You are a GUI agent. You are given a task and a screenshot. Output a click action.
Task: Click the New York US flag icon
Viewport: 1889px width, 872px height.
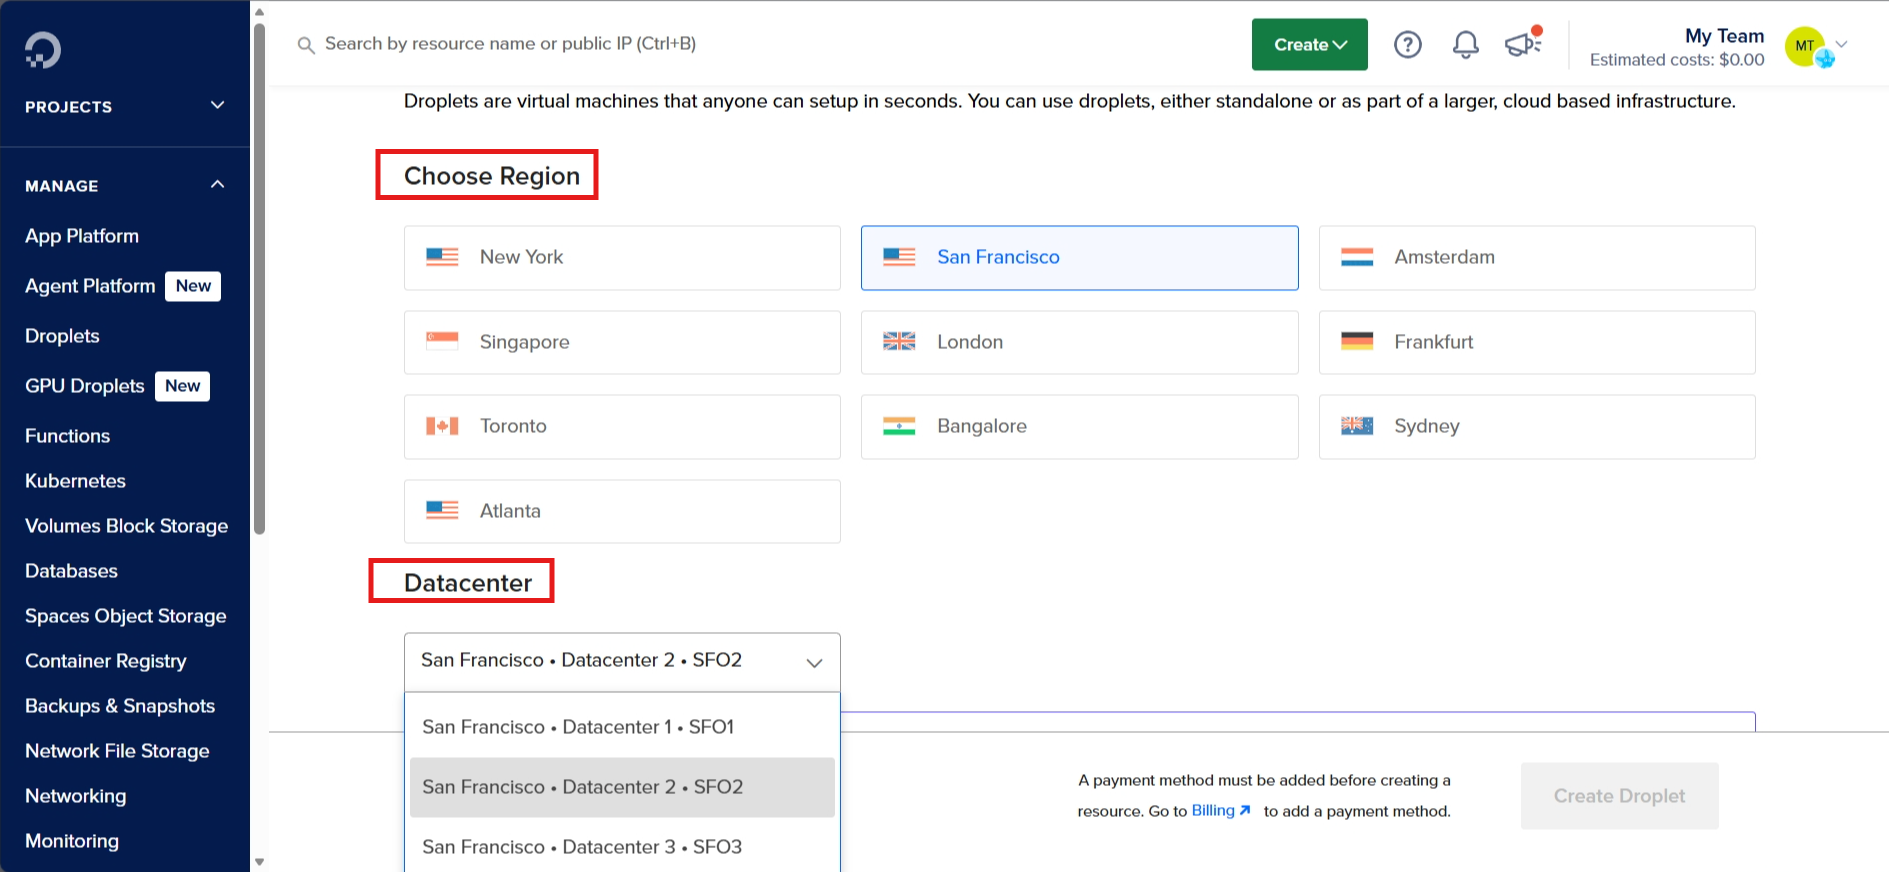[442, 257]
